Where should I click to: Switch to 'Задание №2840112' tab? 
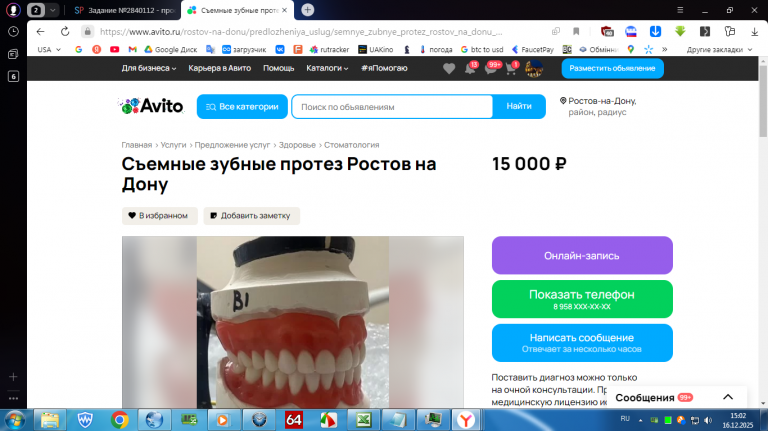click(124, 10)
